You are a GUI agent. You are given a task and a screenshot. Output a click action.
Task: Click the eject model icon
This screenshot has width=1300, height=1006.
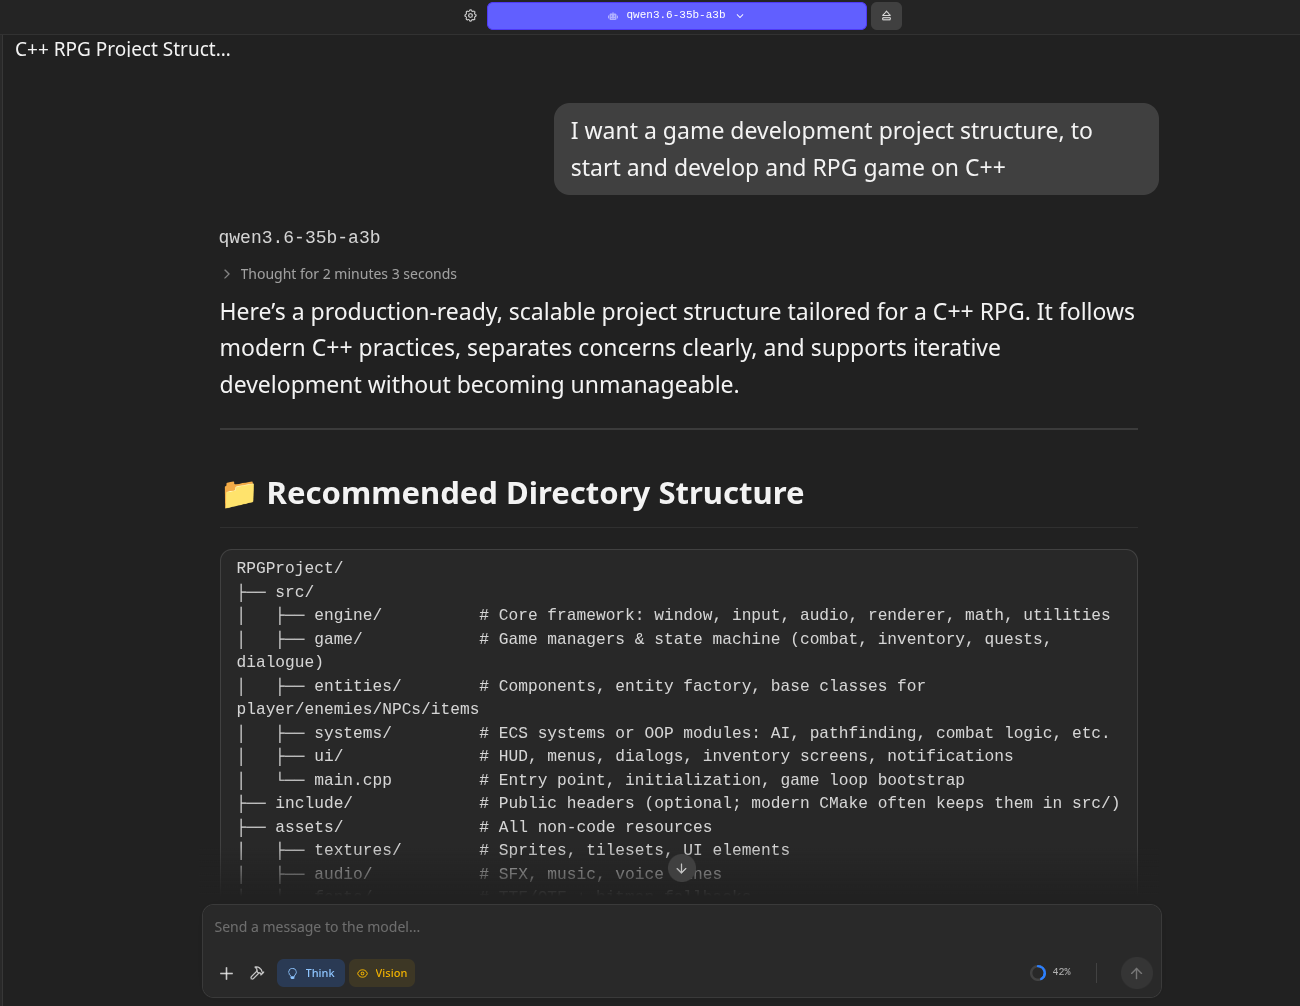coord(886,16)
